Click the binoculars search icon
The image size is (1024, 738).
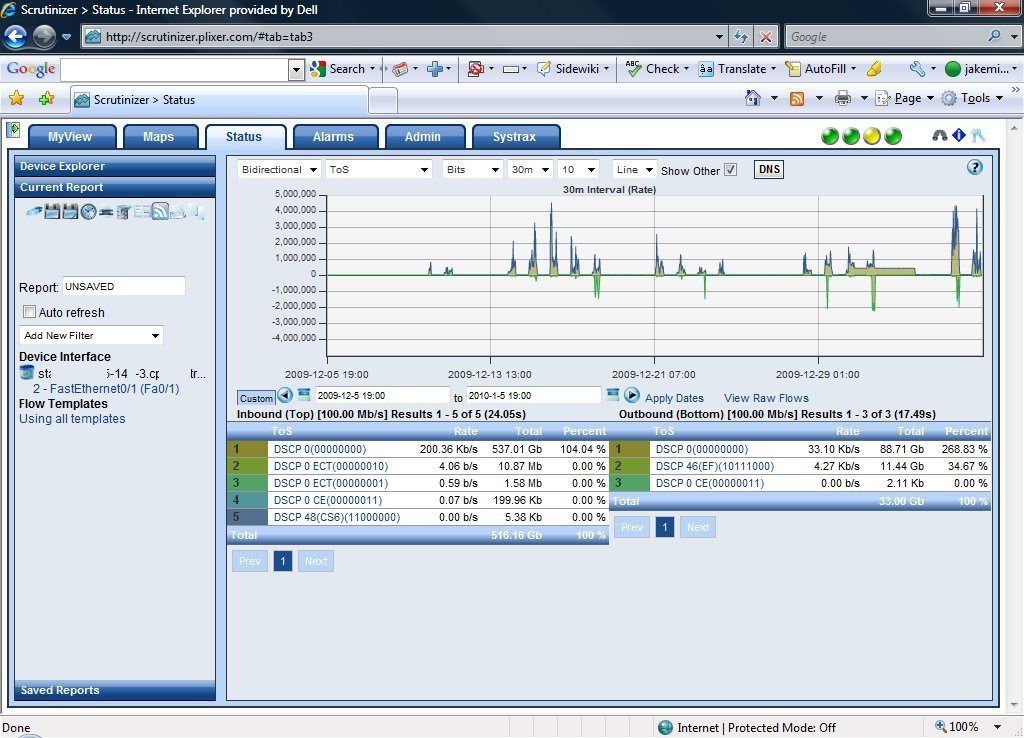pyautogui.click(x=939, y=135)
